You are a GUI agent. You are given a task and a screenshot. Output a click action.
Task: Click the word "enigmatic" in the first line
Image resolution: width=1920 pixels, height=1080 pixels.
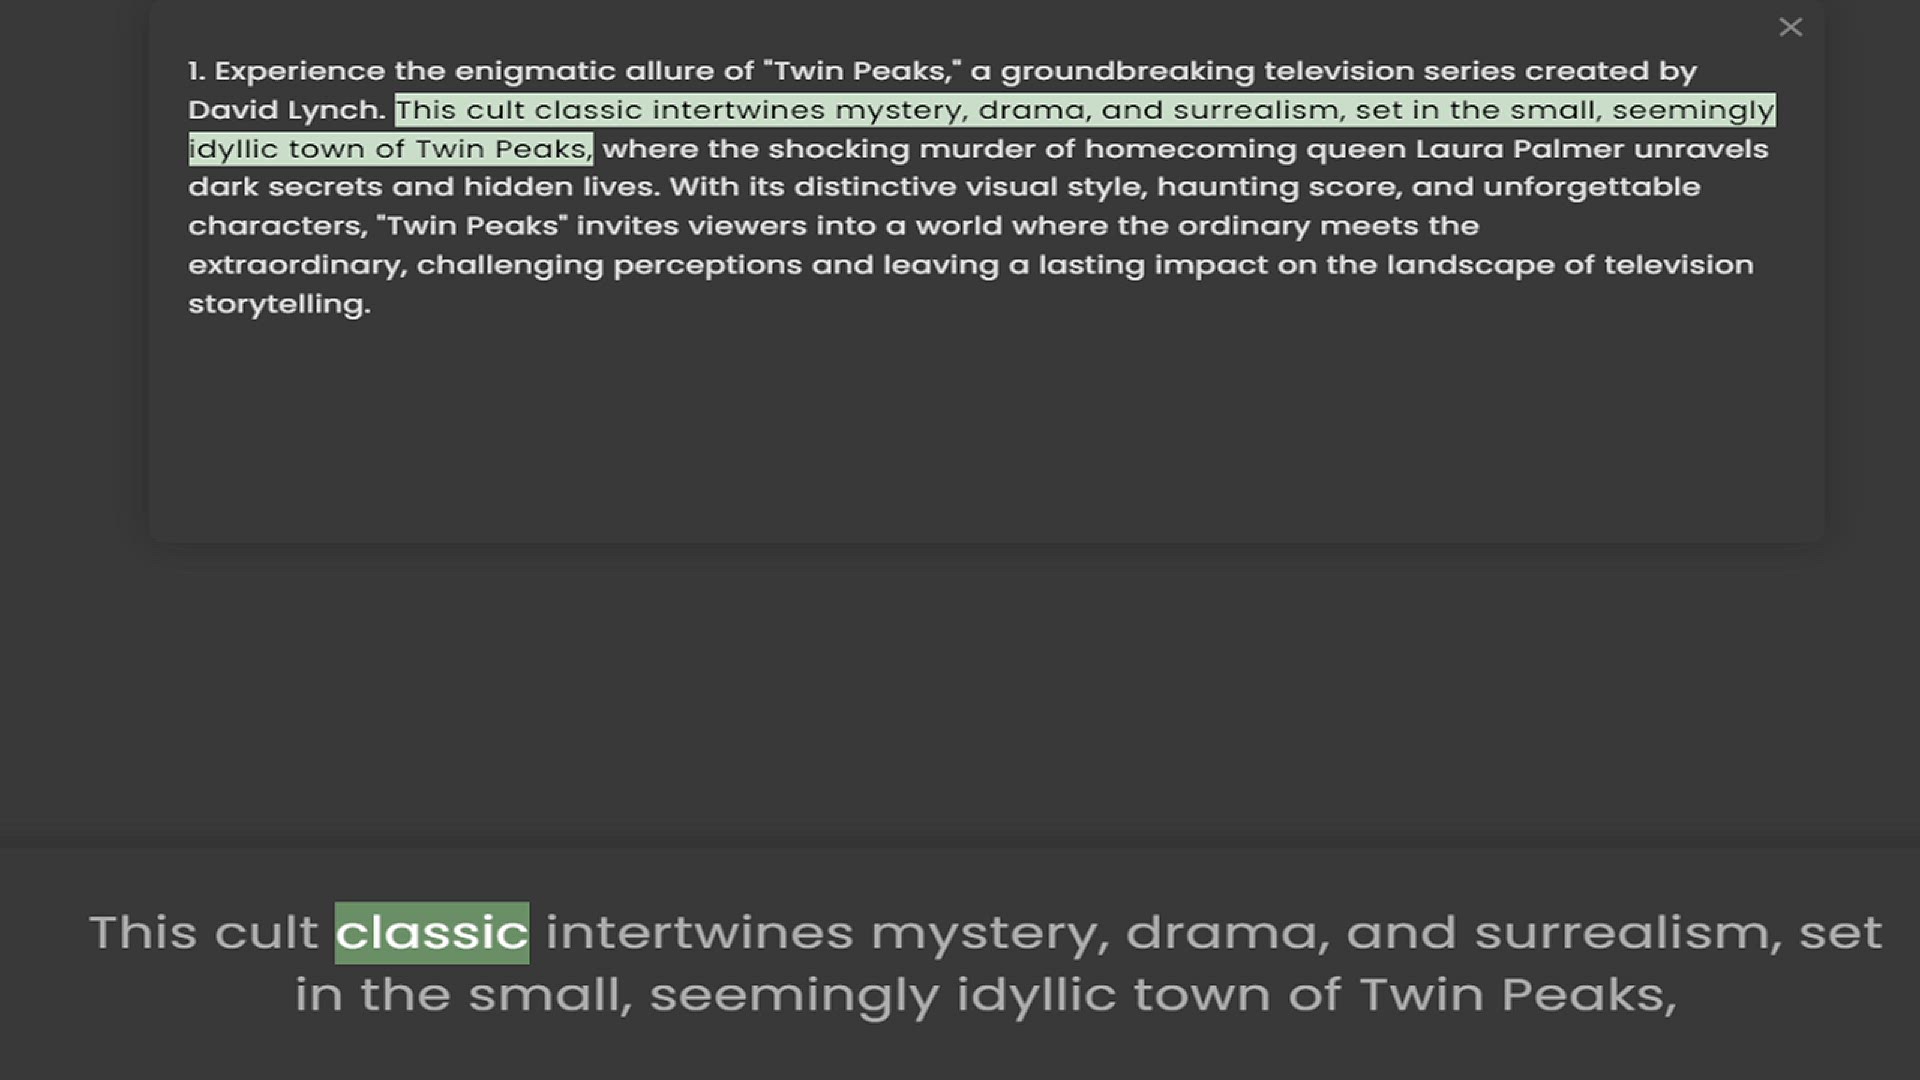tap(535, 71)
